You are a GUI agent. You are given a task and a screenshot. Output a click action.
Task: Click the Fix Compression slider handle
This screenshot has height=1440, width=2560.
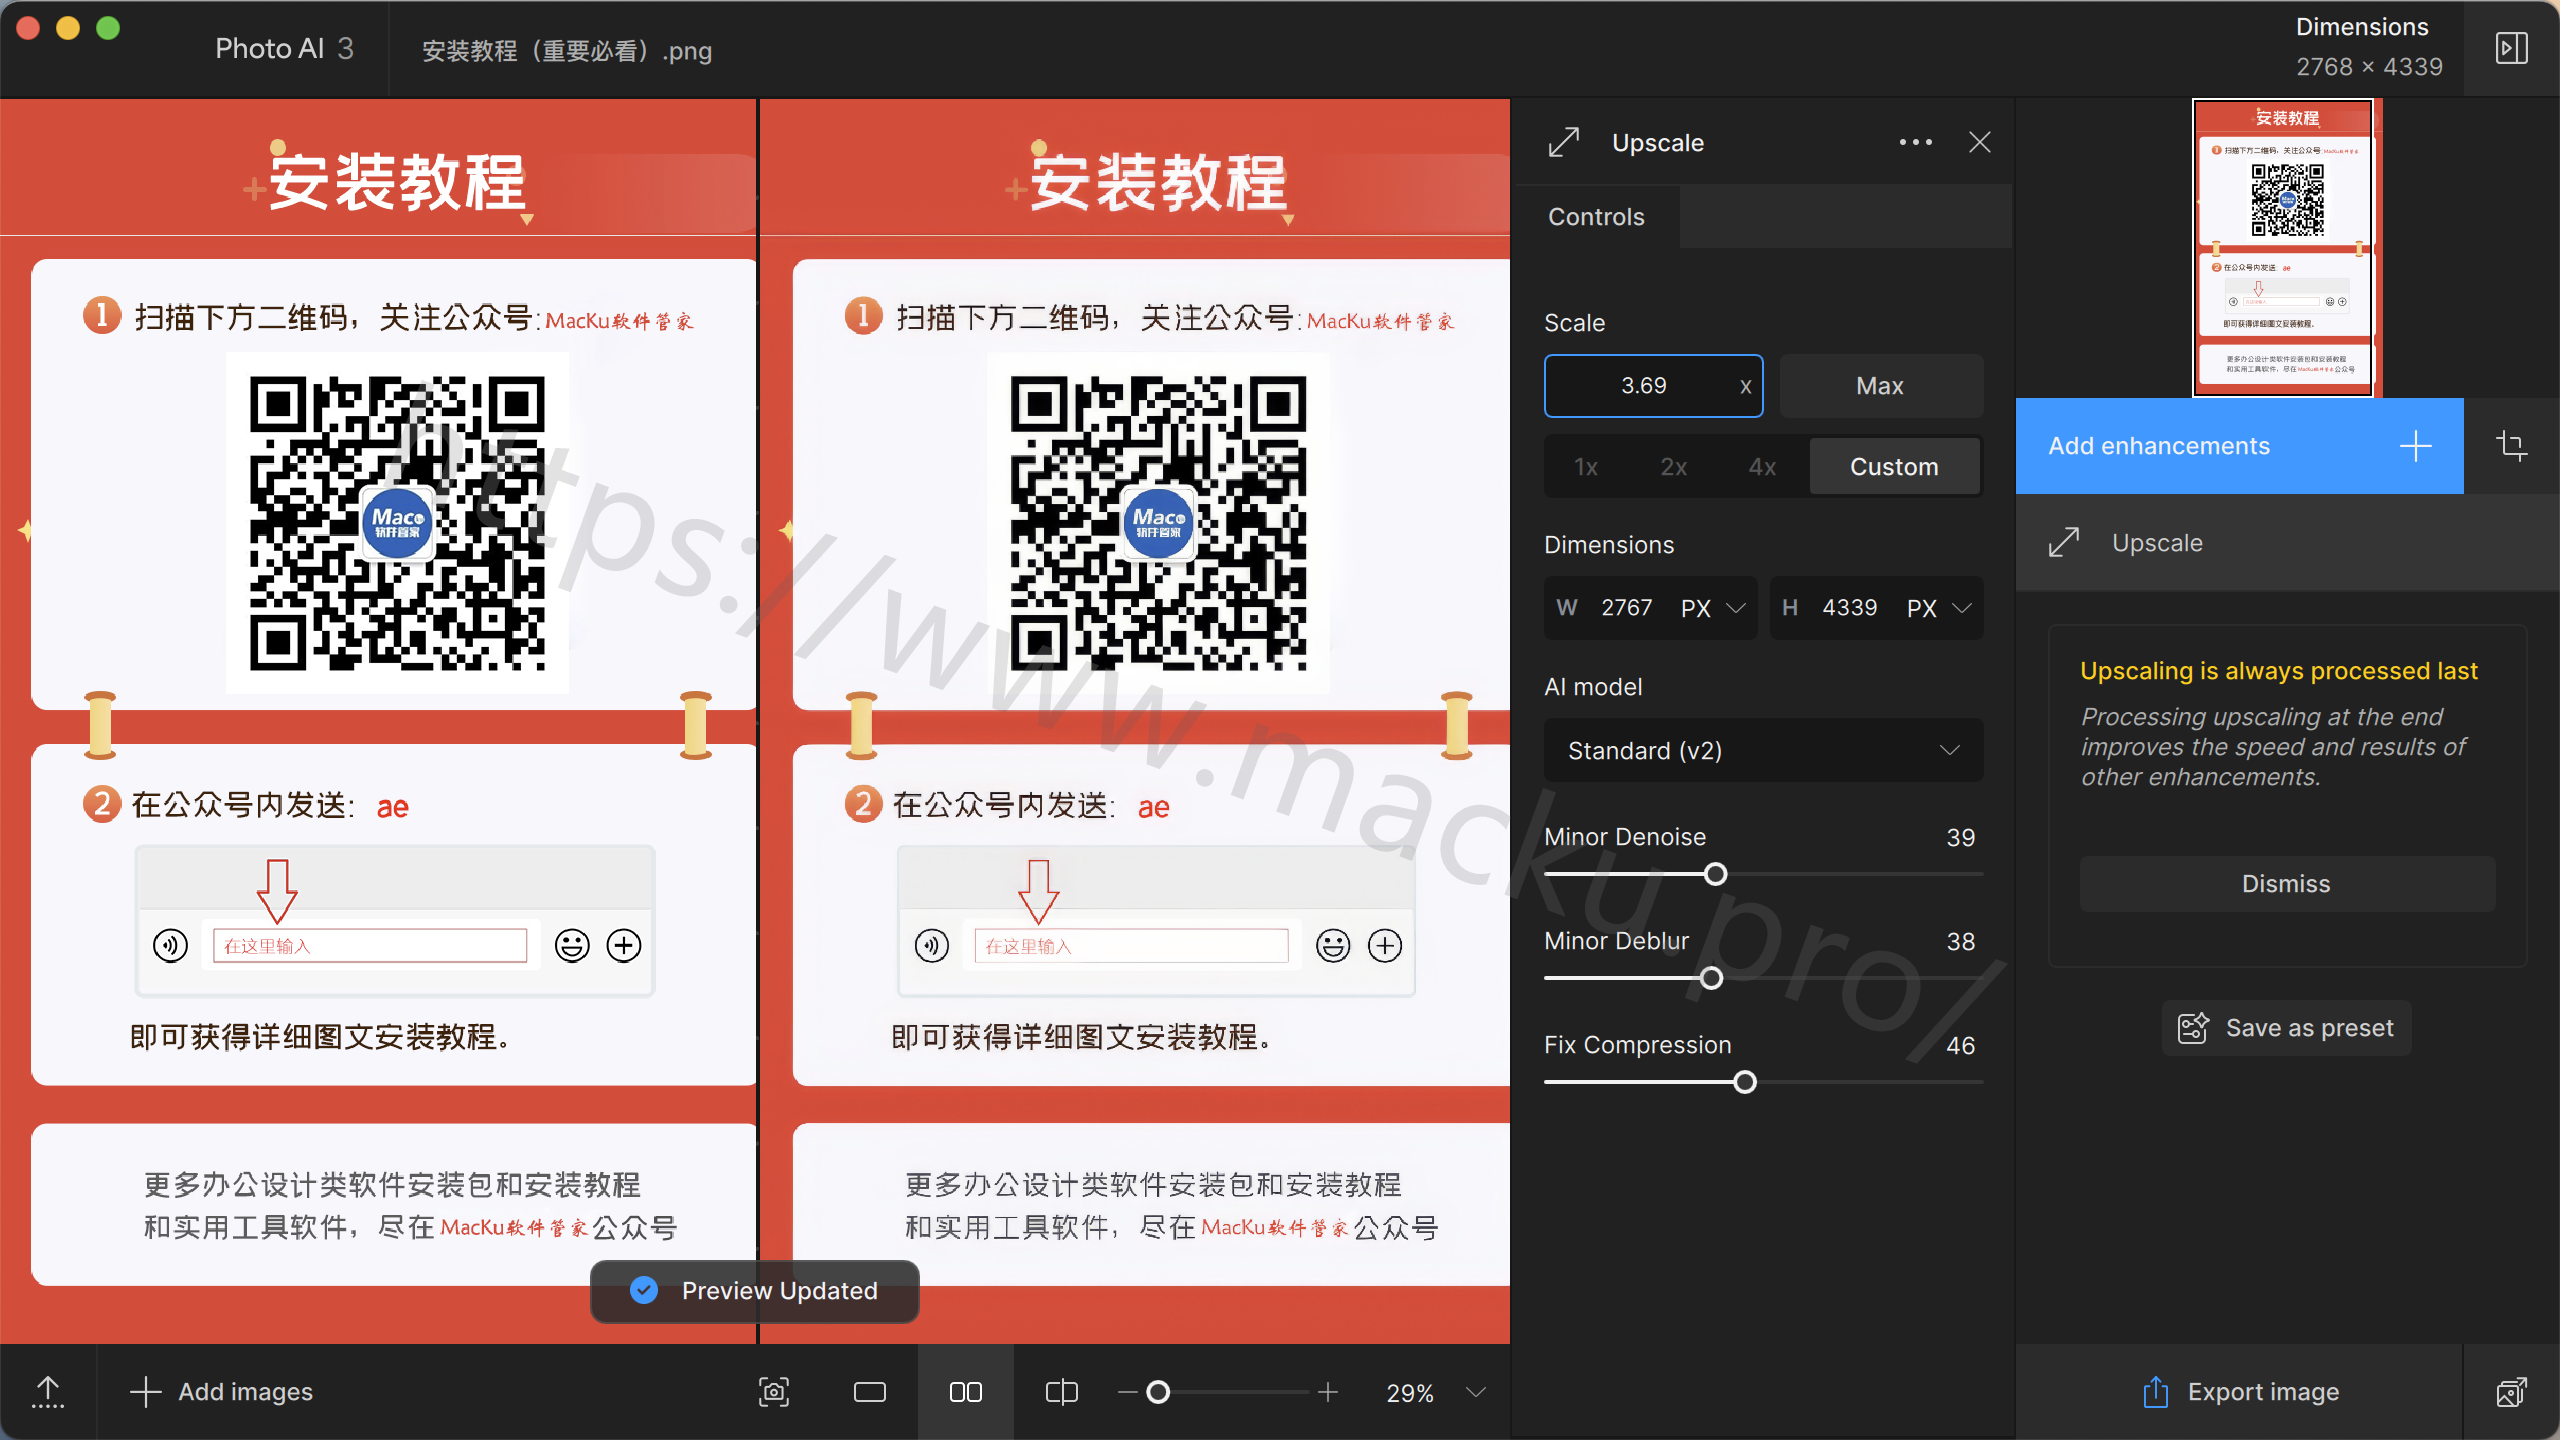click(1746, 1082)
